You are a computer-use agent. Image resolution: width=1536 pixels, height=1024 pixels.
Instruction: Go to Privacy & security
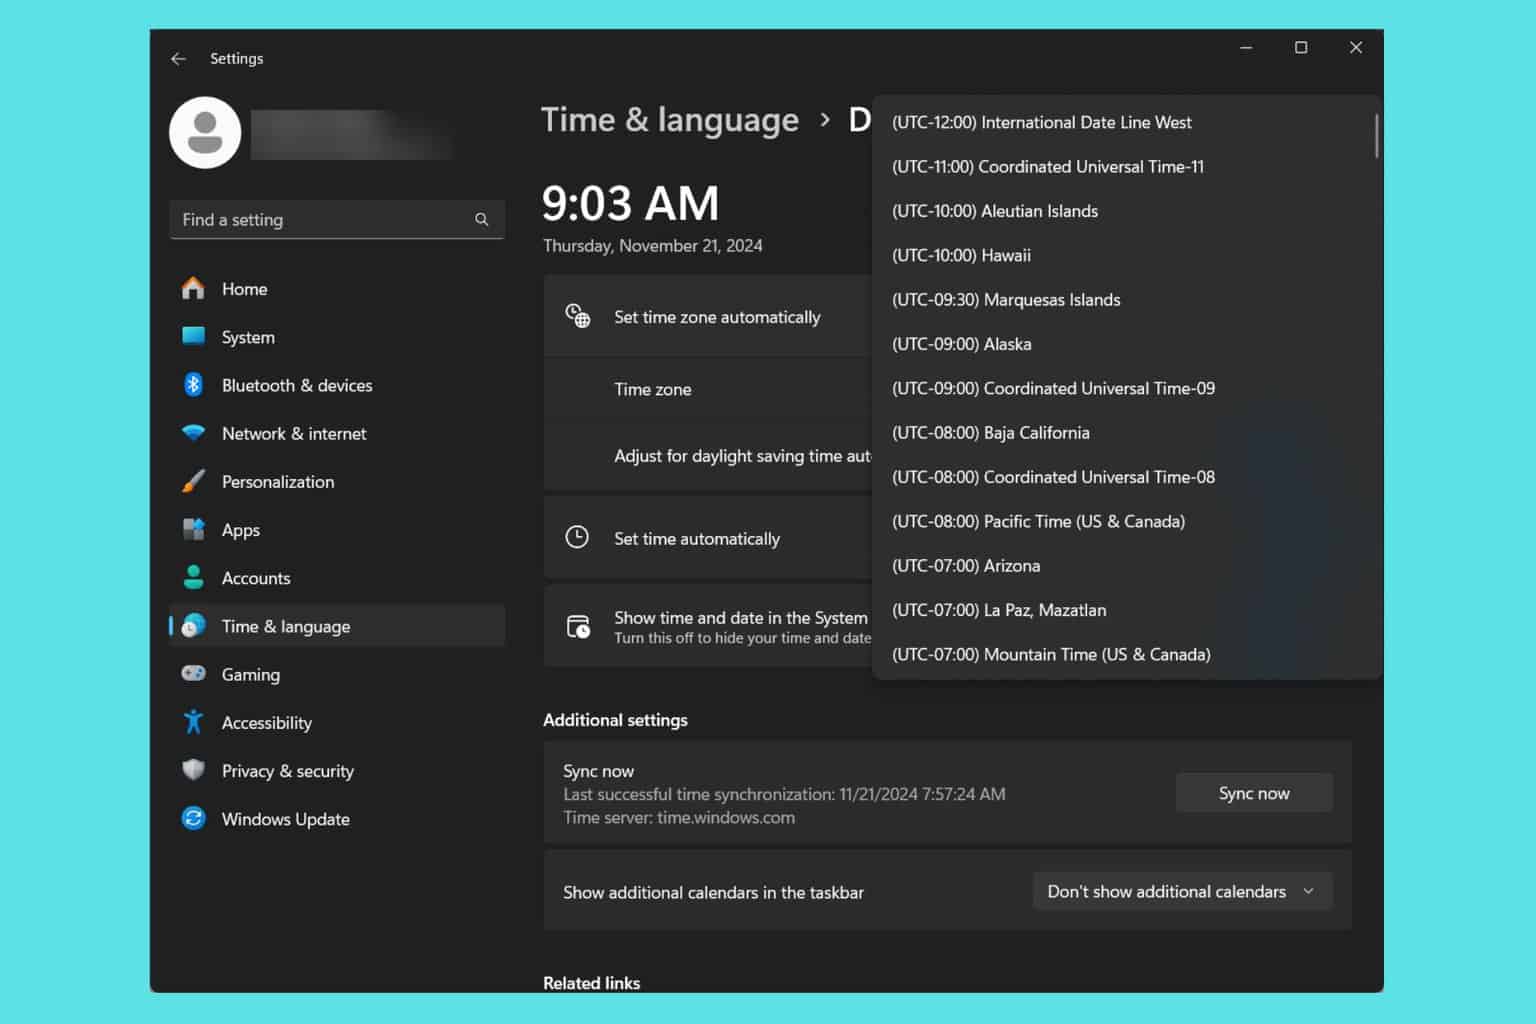(337, 770)
